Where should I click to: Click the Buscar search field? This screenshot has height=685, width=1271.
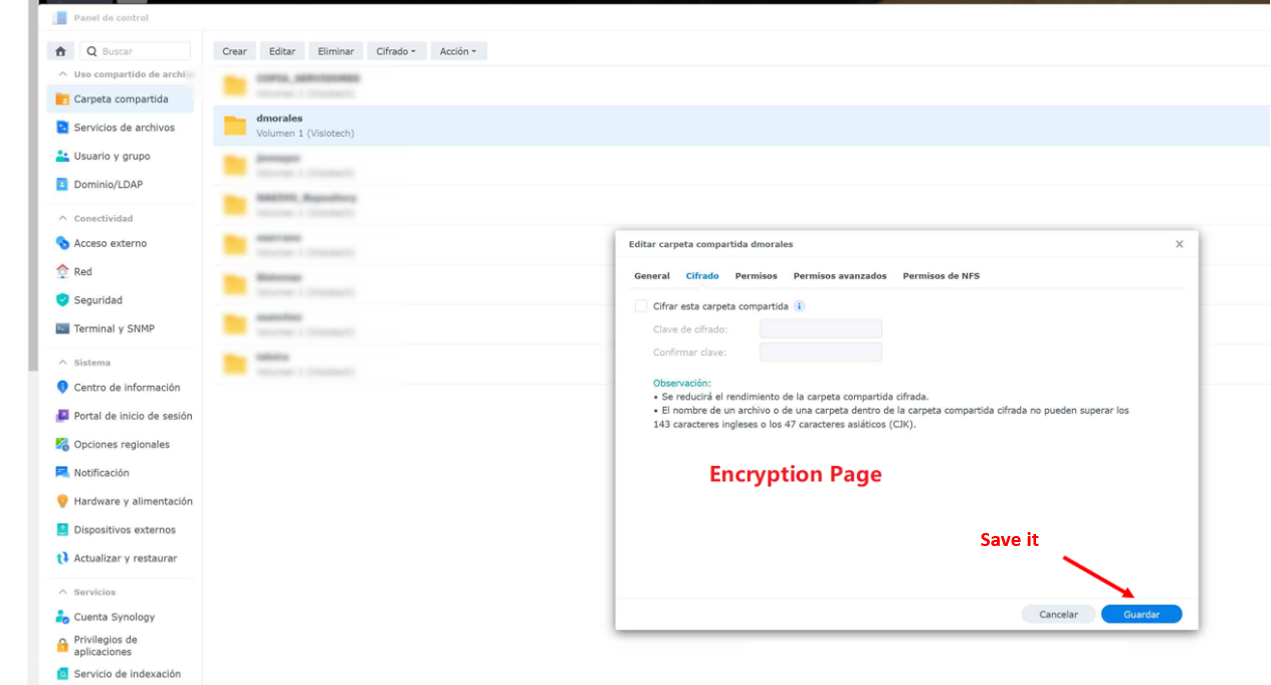pos(135,51)
